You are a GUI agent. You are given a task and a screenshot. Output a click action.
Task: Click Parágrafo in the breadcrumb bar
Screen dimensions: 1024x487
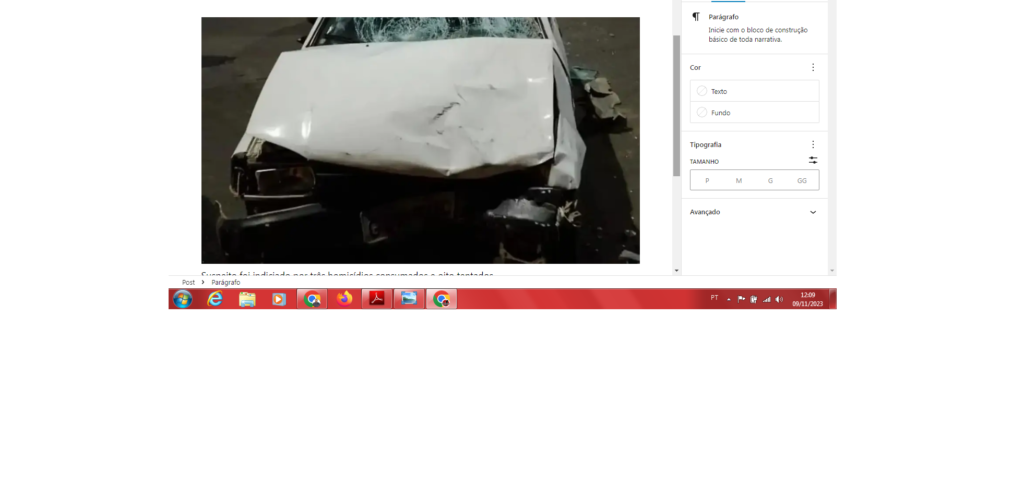click(x=226, y=283)
